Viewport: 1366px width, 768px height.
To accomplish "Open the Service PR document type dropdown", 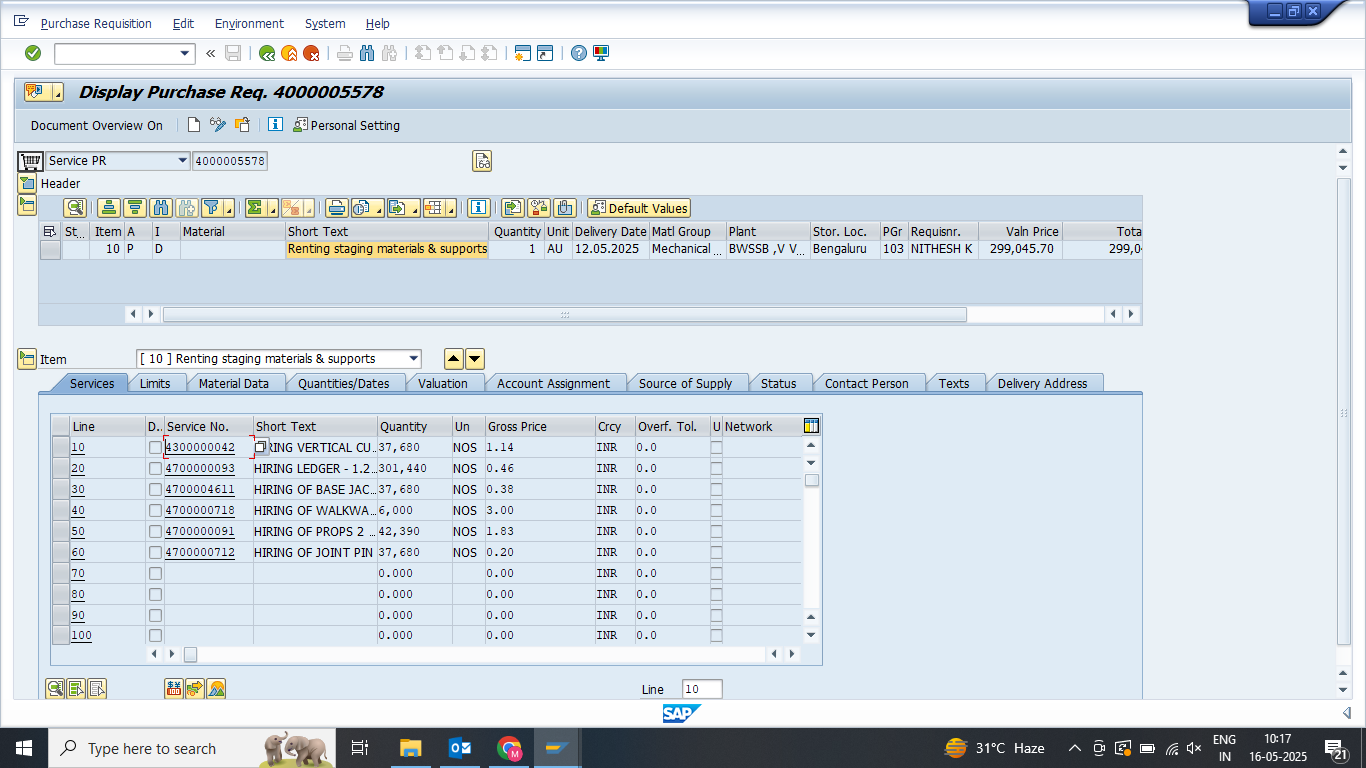I will pos(182,161).
